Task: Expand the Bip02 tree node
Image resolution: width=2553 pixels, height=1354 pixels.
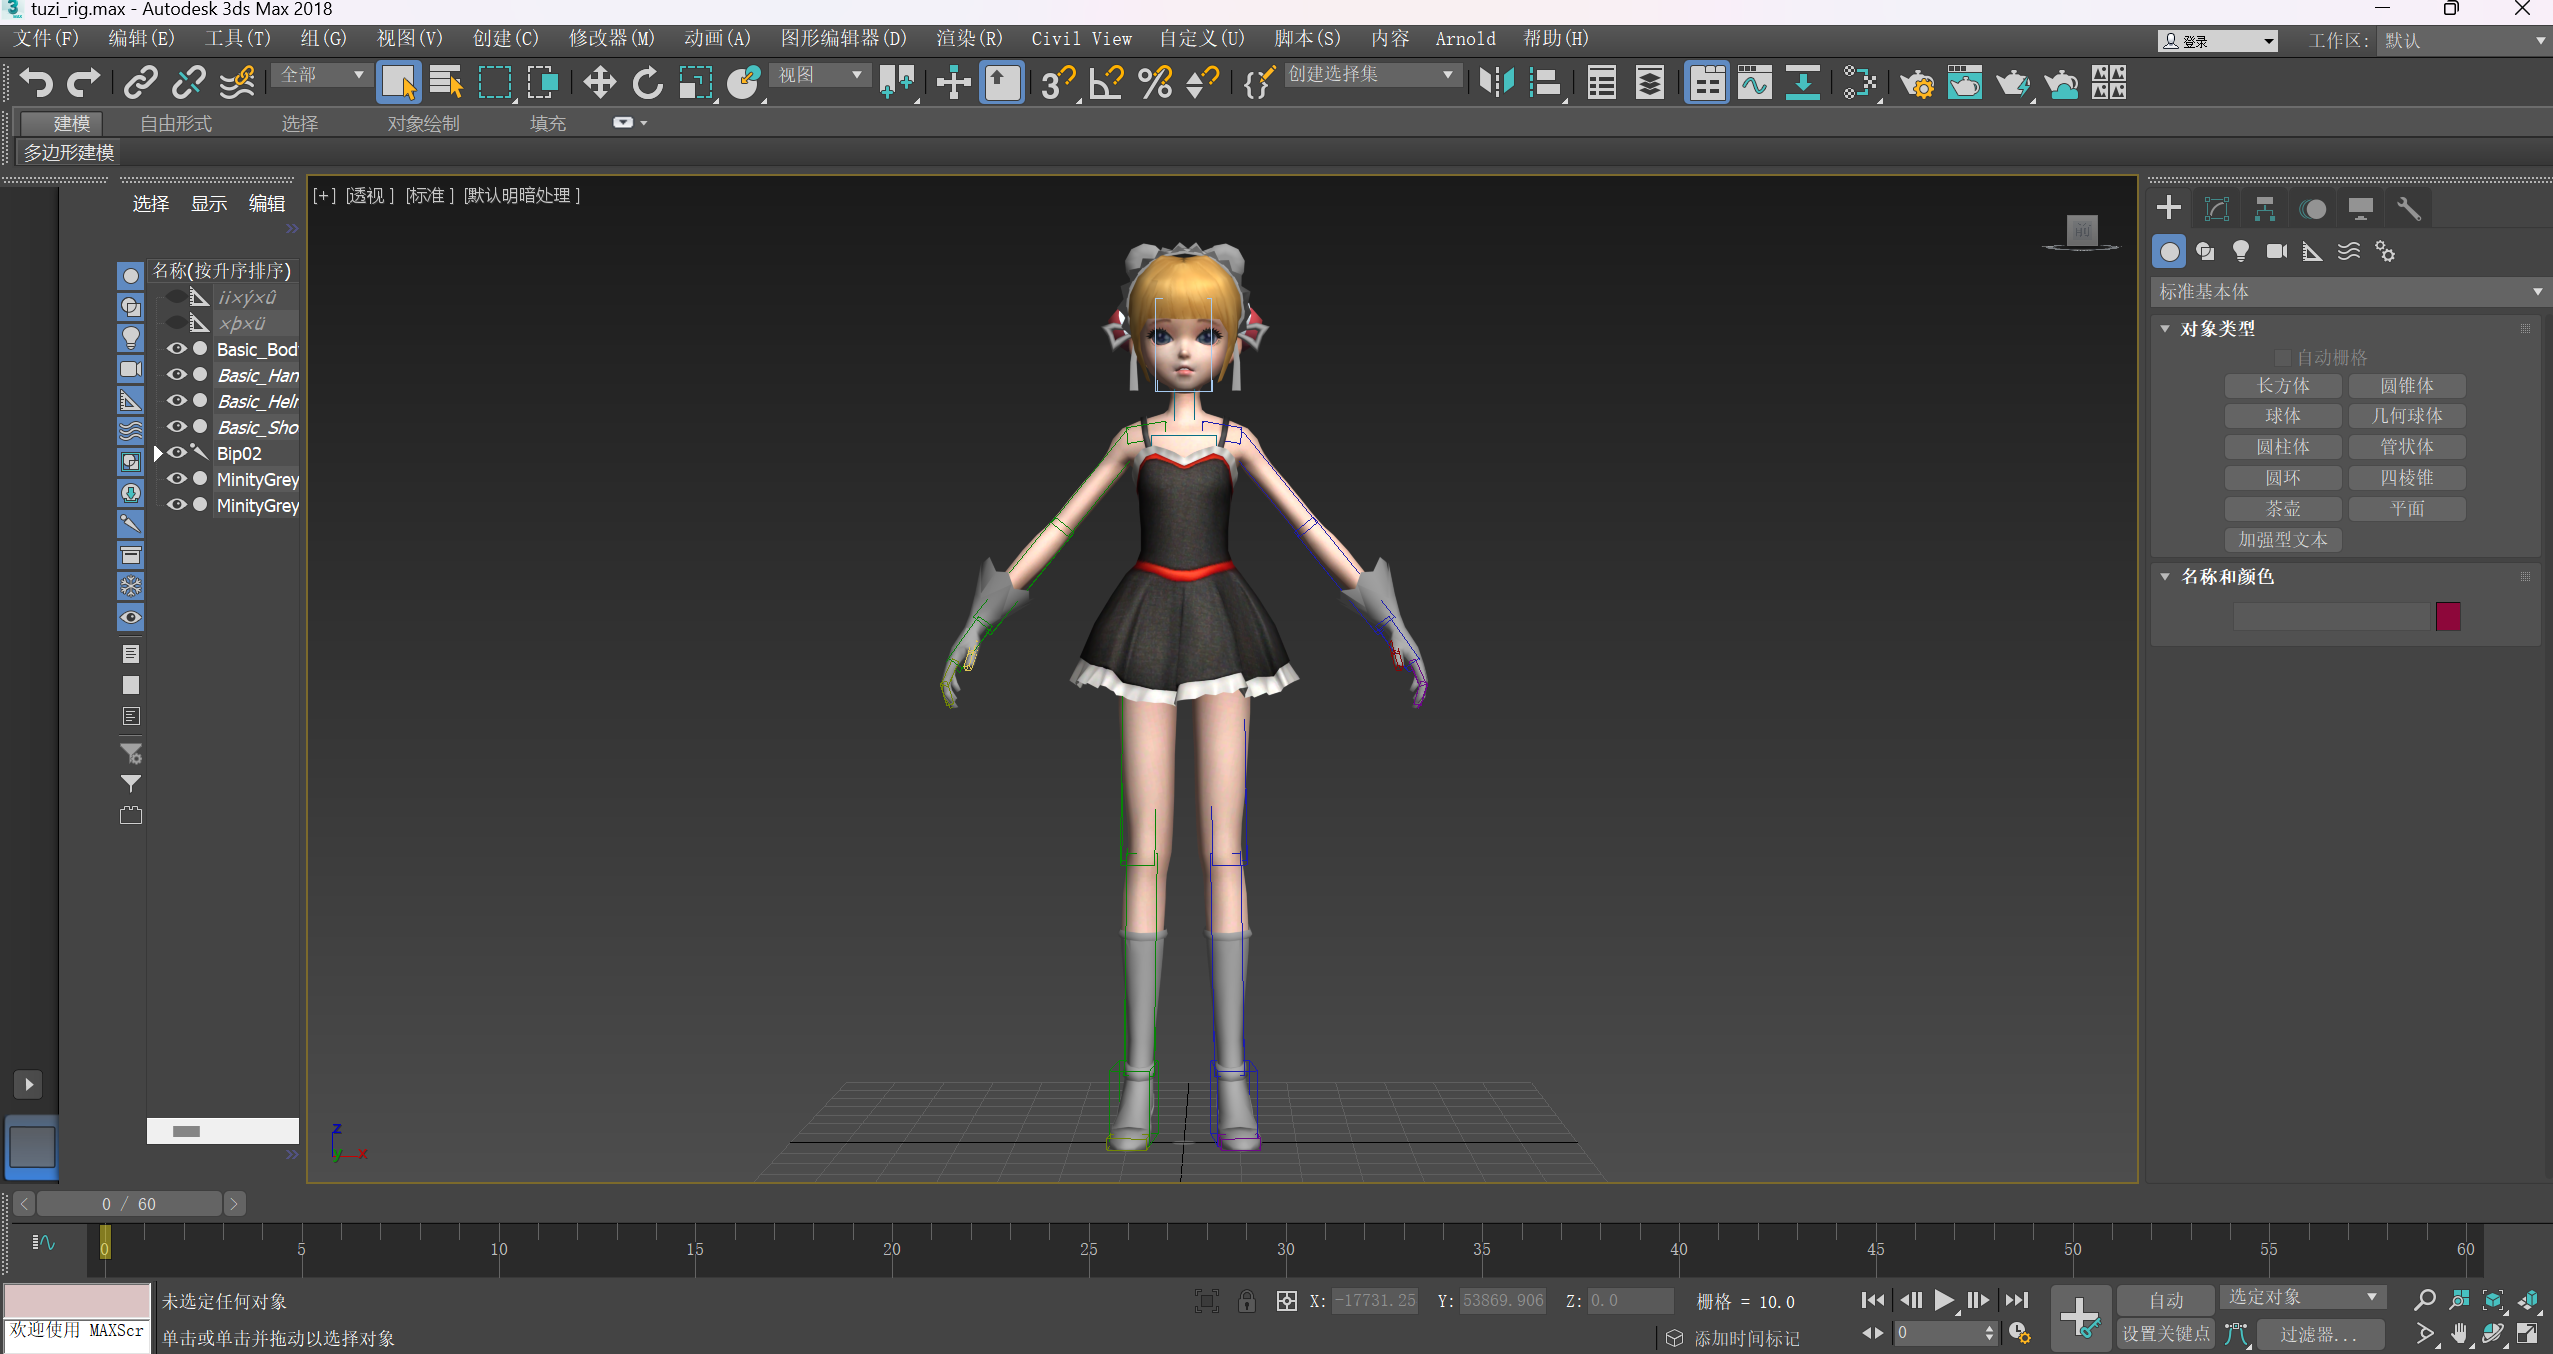Action: [x=158, y=454]
